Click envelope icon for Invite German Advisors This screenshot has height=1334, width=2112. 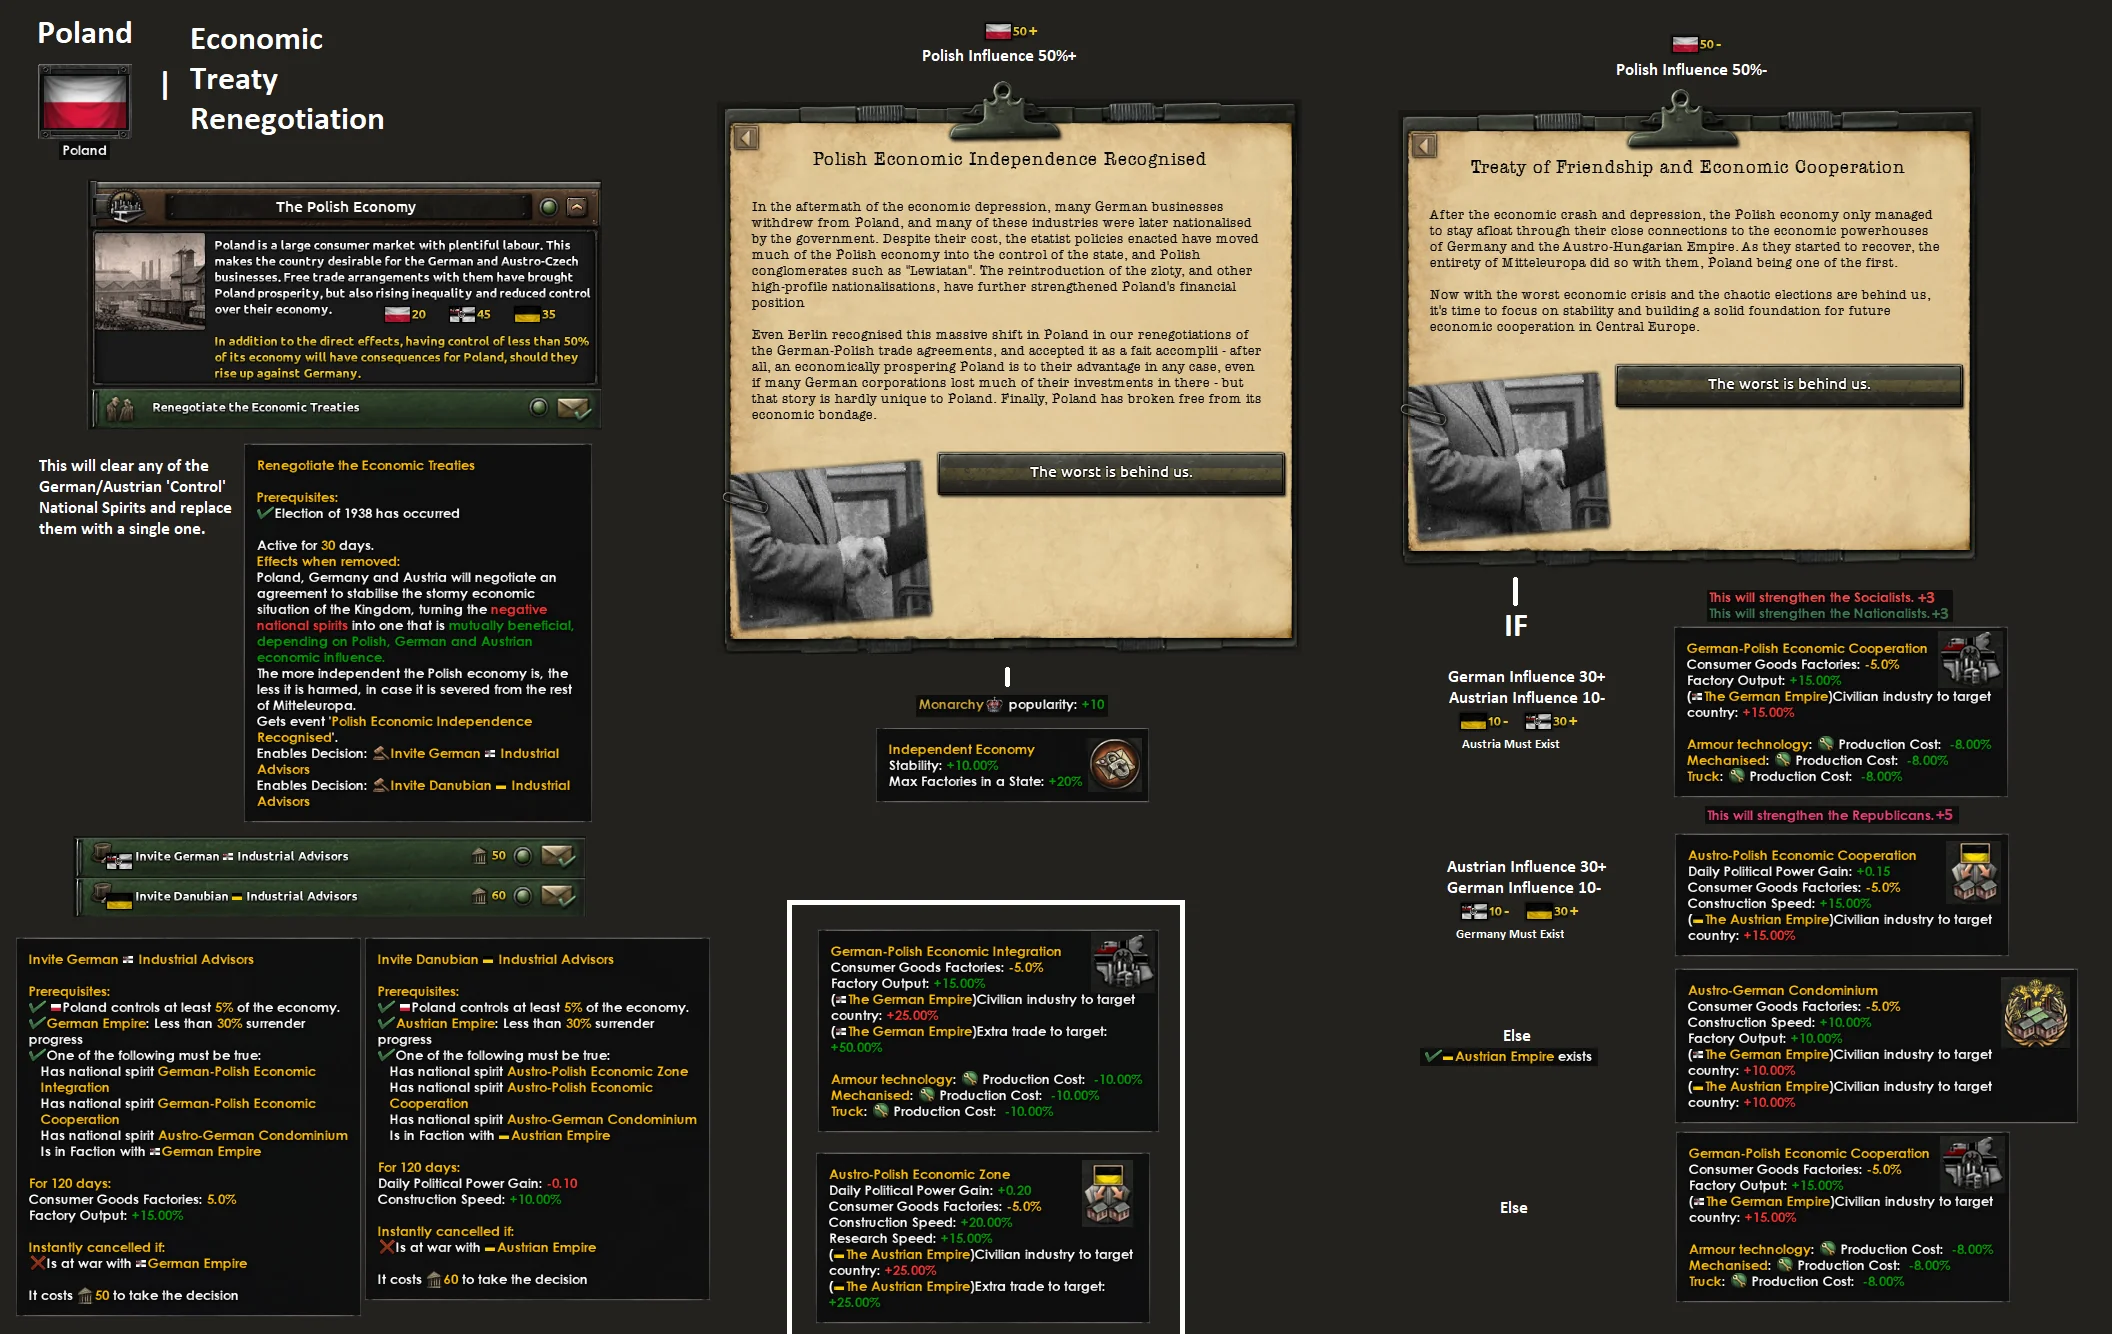557,856
